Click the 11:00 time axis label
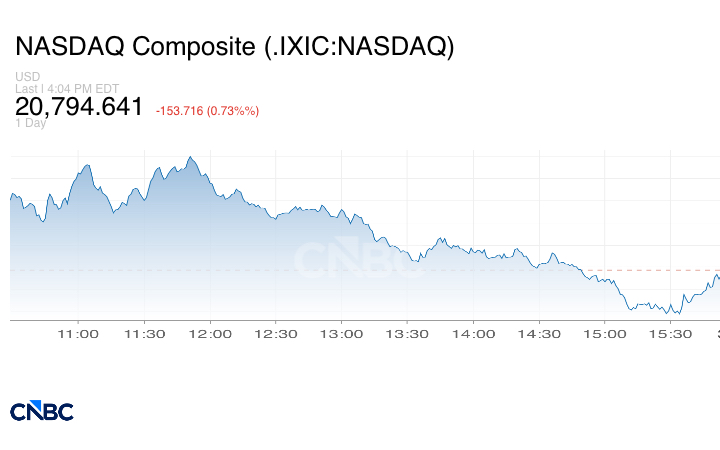Screen dimensions: 720x450 [80, 334]
